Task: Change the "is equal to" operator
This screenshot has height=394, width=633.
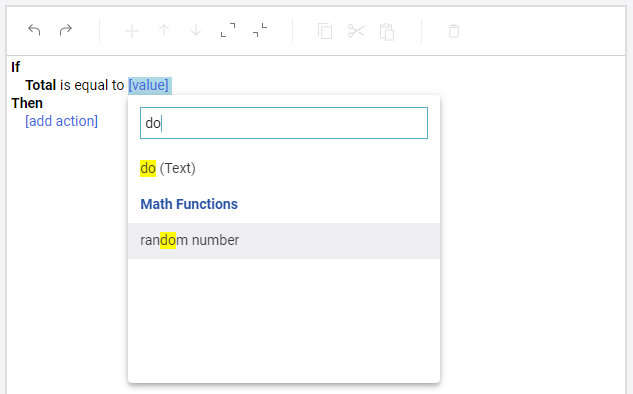Action: click(92, 85)
